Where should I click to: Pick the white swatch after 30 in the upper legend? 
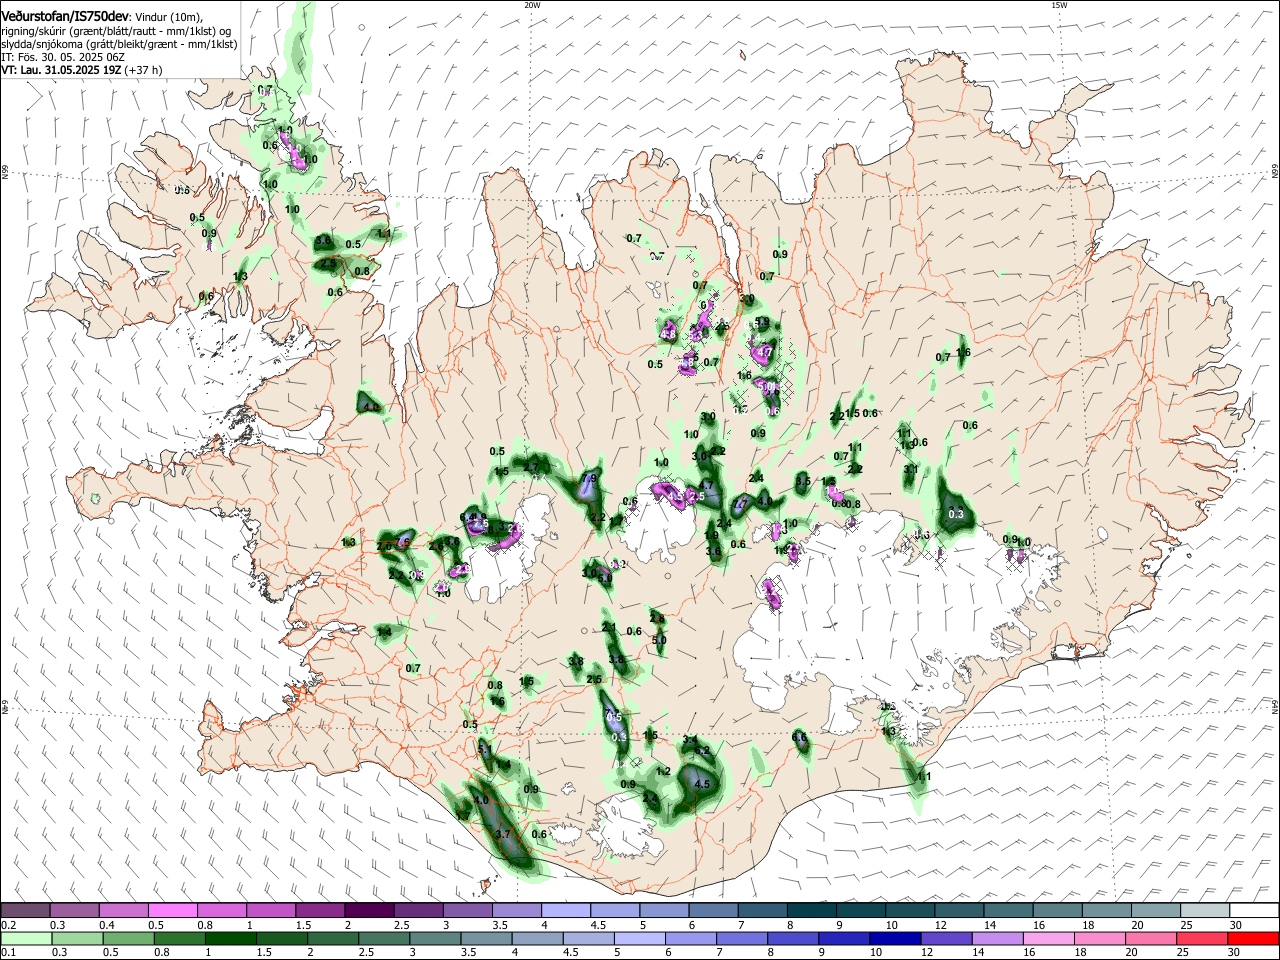pos(1254,910)
